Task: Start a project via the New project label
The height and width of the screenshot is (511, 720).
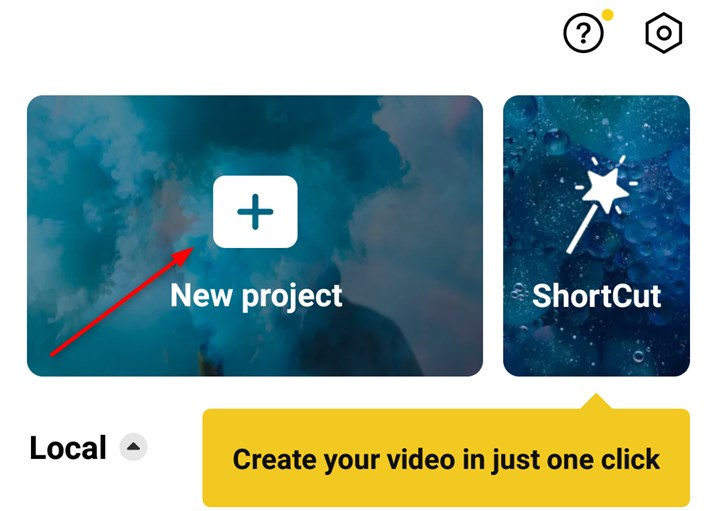Action: point(256,296)
